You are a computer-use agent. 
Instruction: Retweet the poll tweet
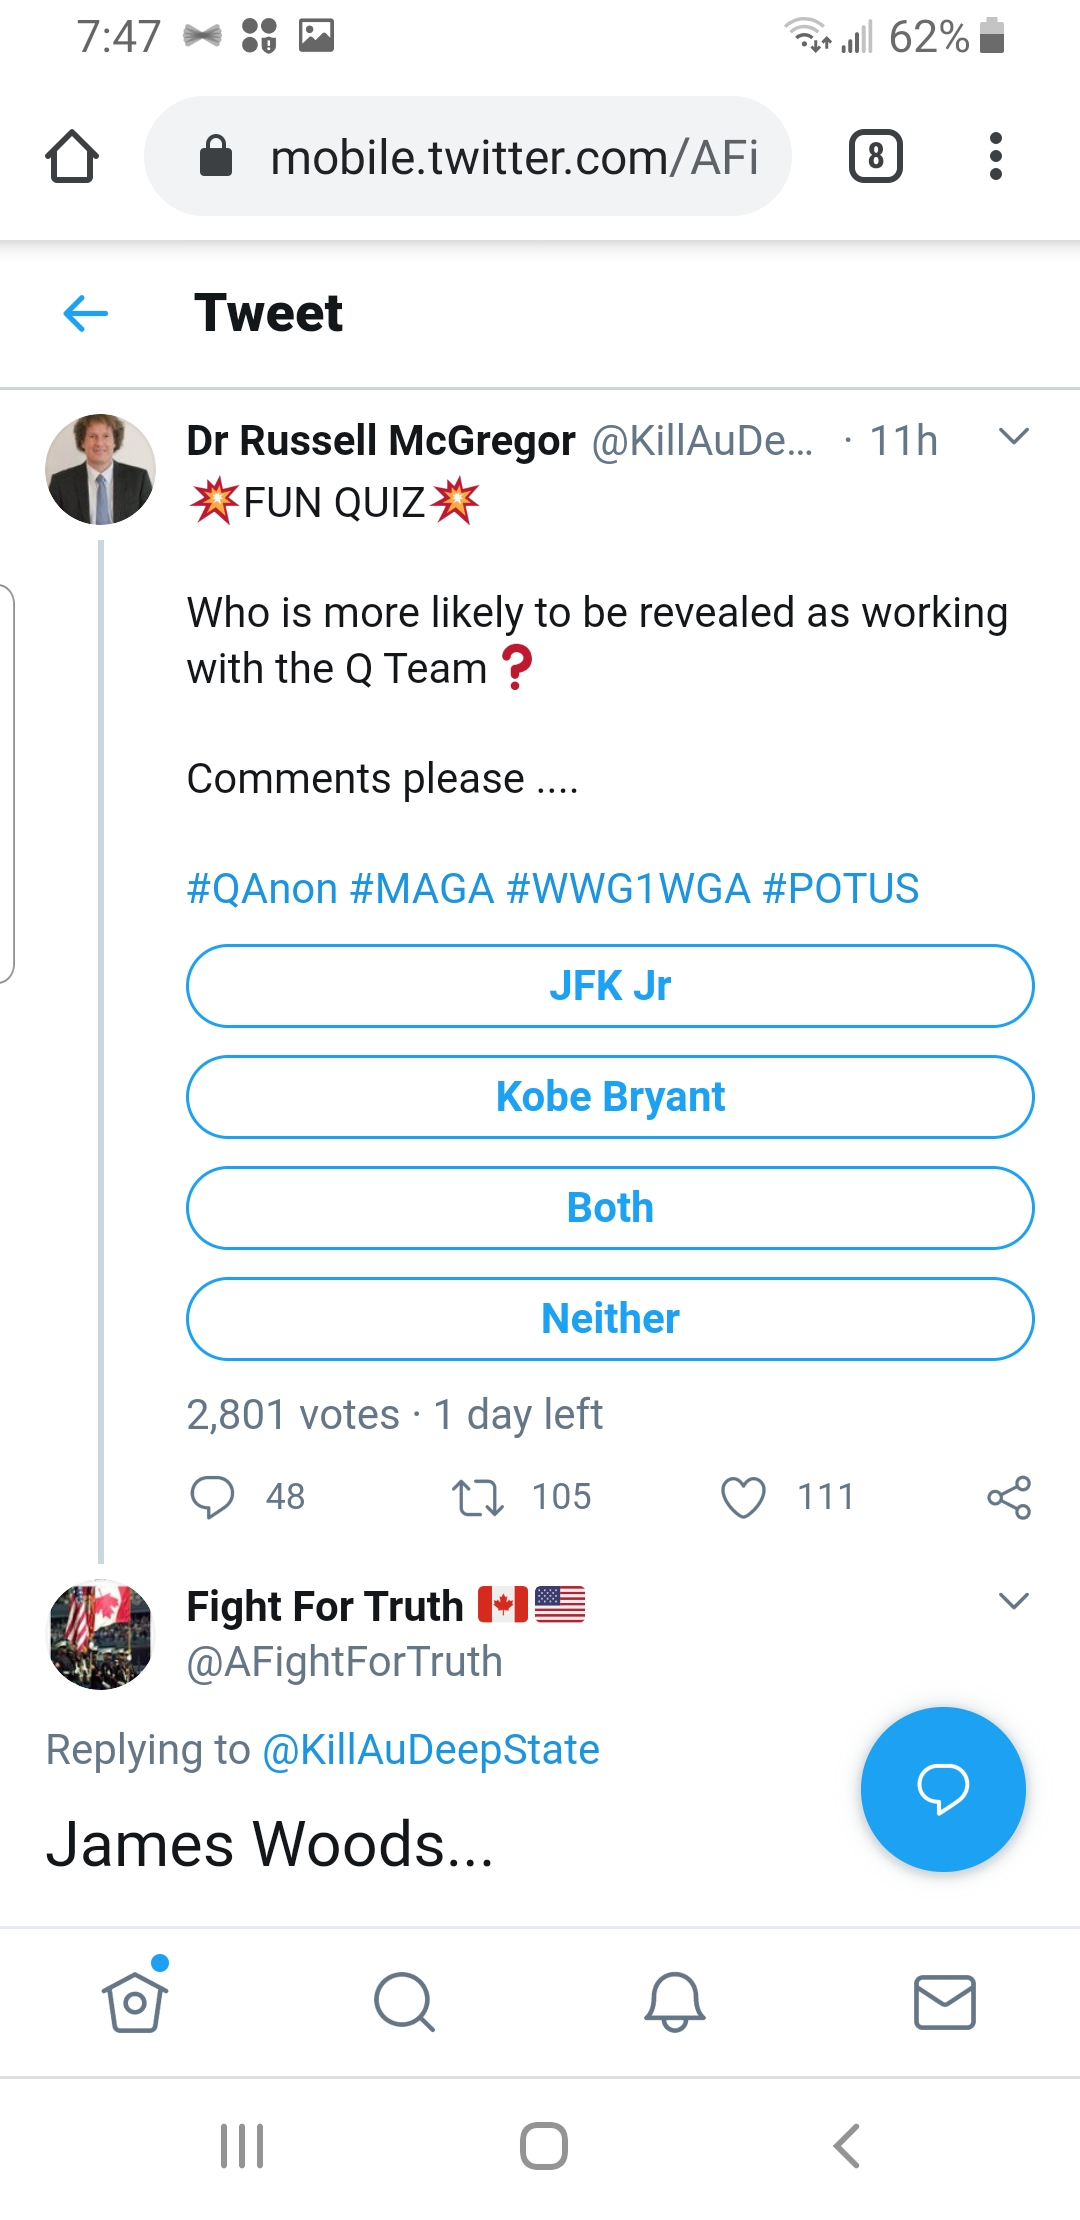(x=478, y=1497)
